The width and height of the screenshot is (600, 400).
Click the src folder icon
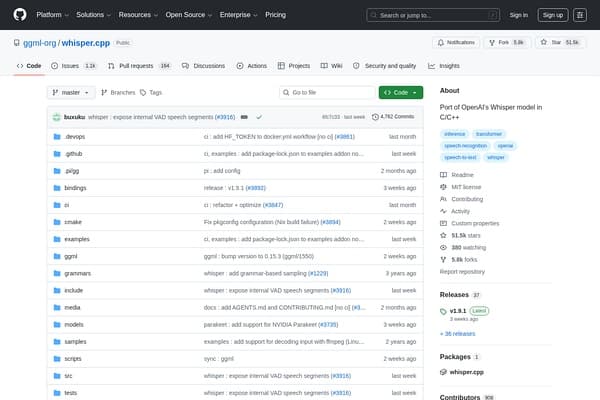[57, 376]
